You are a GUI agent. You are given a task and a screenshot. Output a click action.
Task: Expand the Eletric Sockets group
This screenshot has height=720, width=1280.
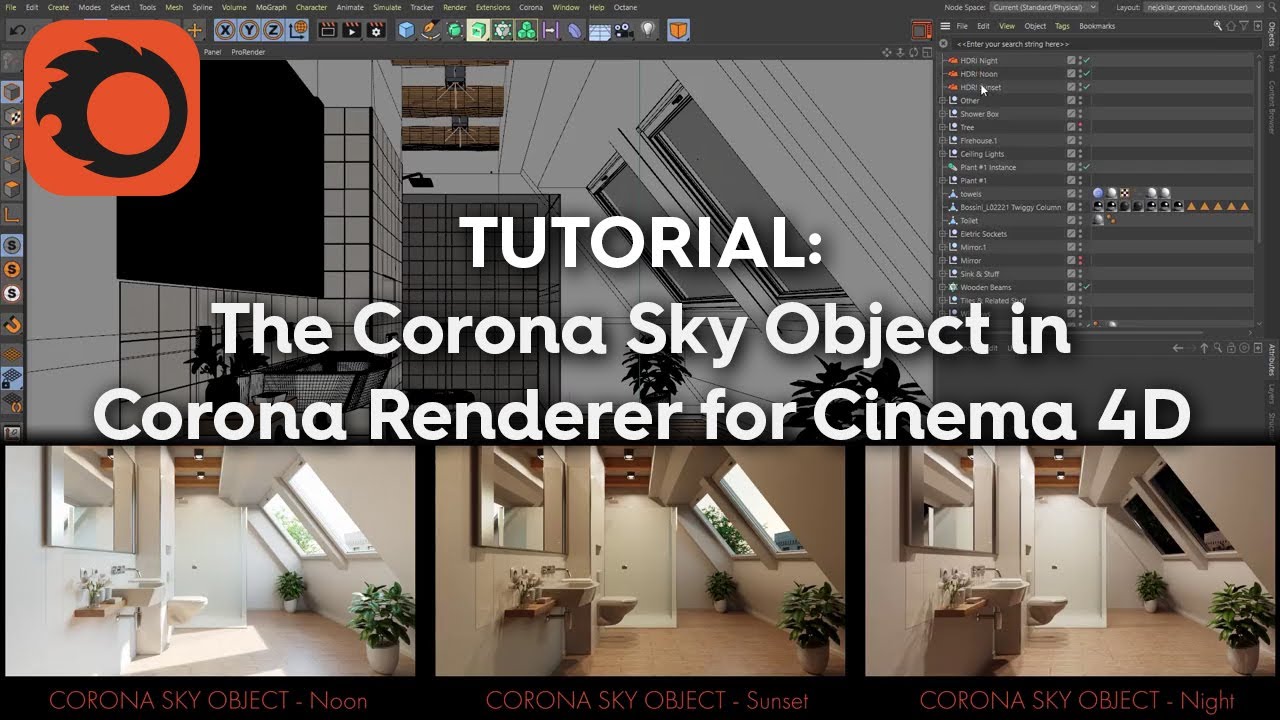tap(942, 234)
